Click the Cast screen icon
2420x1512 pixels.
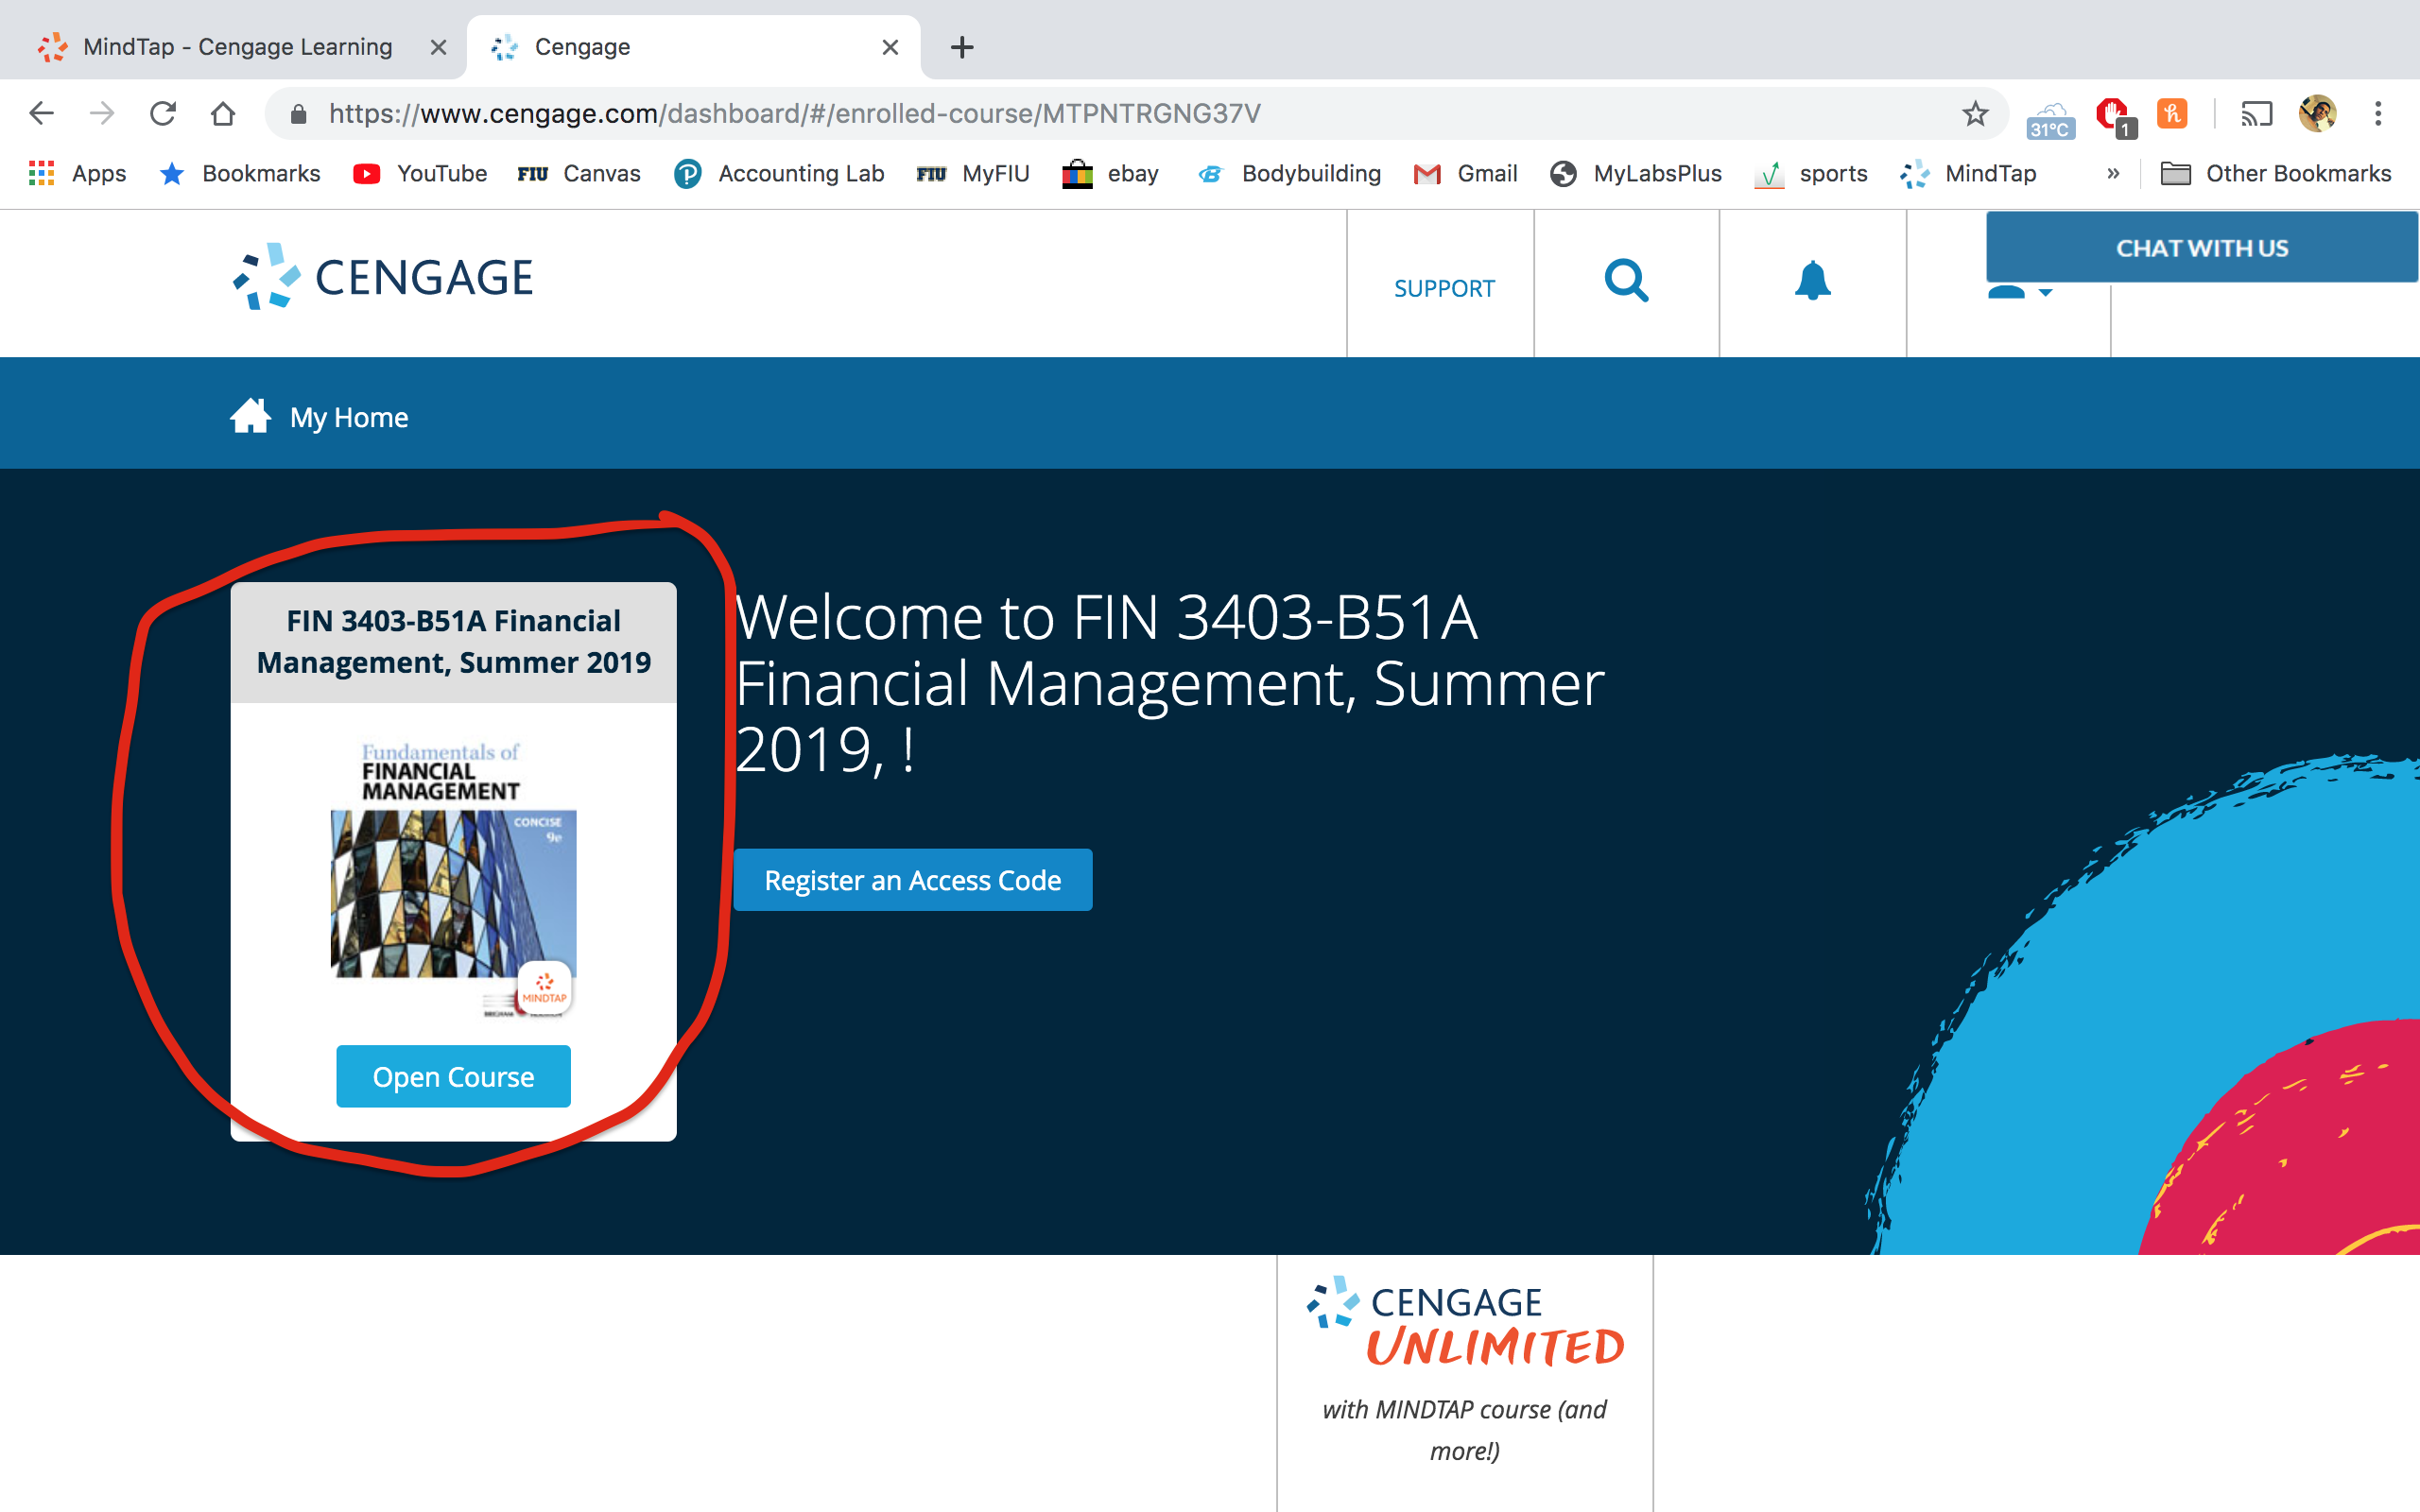pyautogui.click(x=2256, y=113)
